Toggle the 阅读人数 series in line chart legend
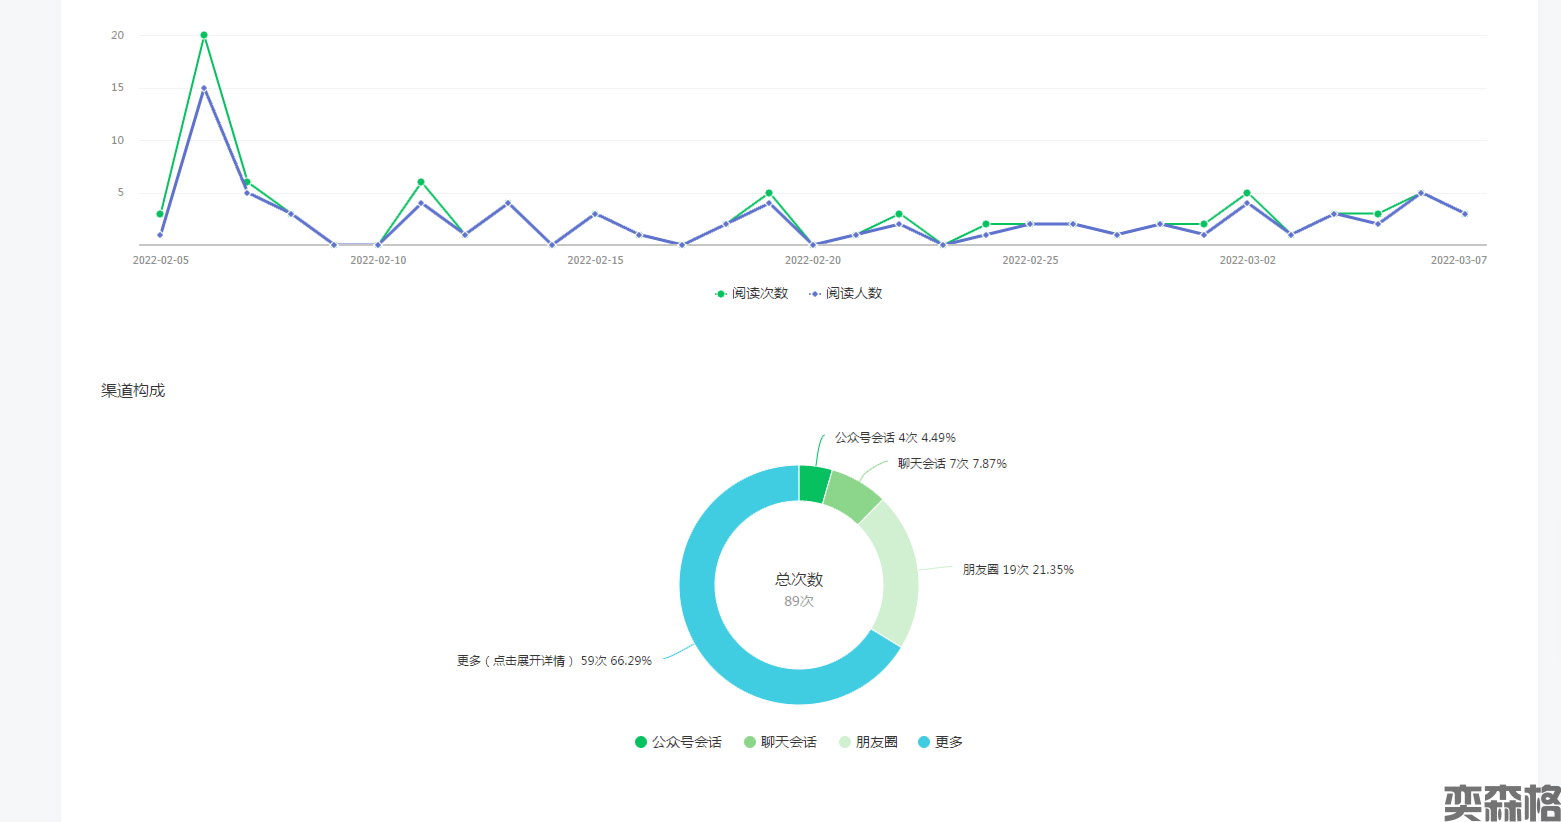 tap(846, 293)
